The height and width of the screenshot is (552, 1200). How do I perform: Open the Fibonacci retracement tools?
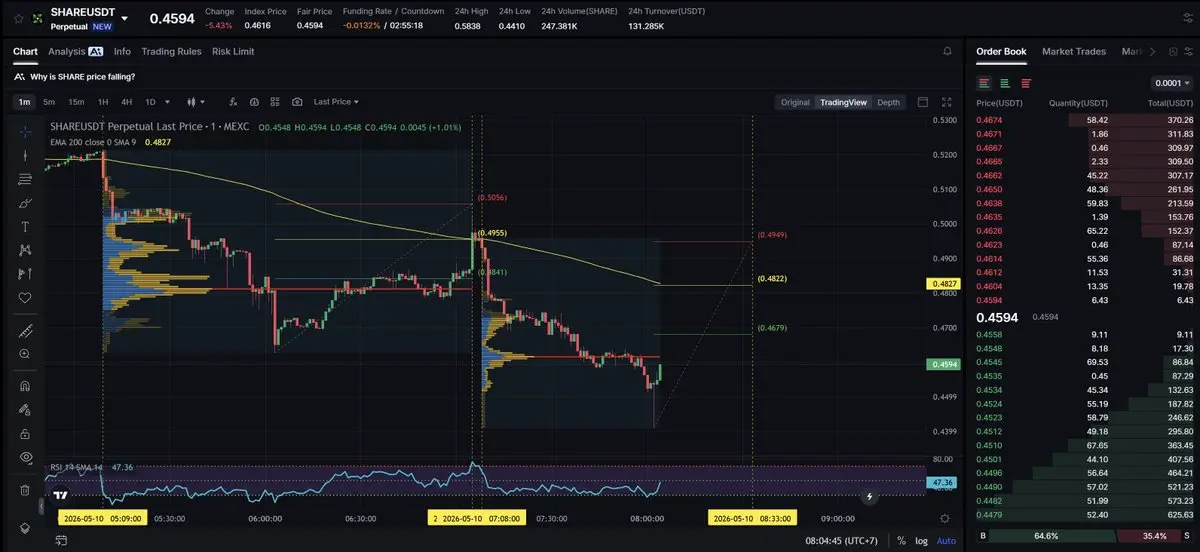[x=25, y=179]
